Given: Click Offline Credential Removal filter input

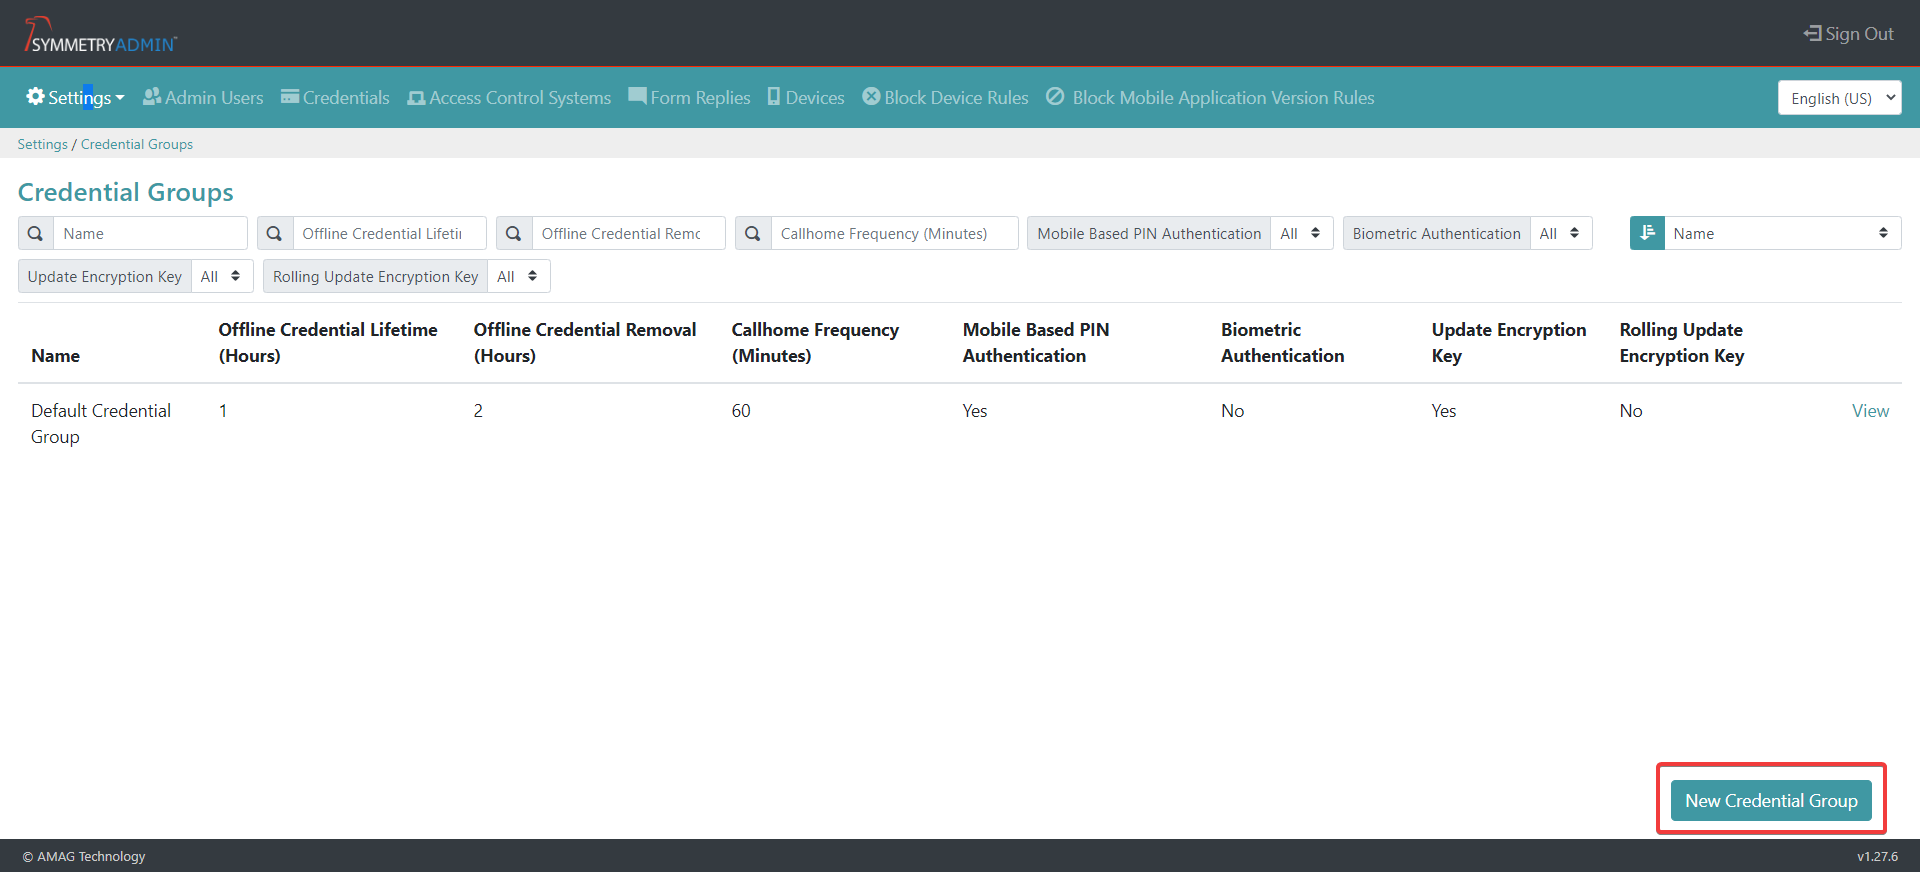Looking at the screenshot, I should tap(628, 233).
